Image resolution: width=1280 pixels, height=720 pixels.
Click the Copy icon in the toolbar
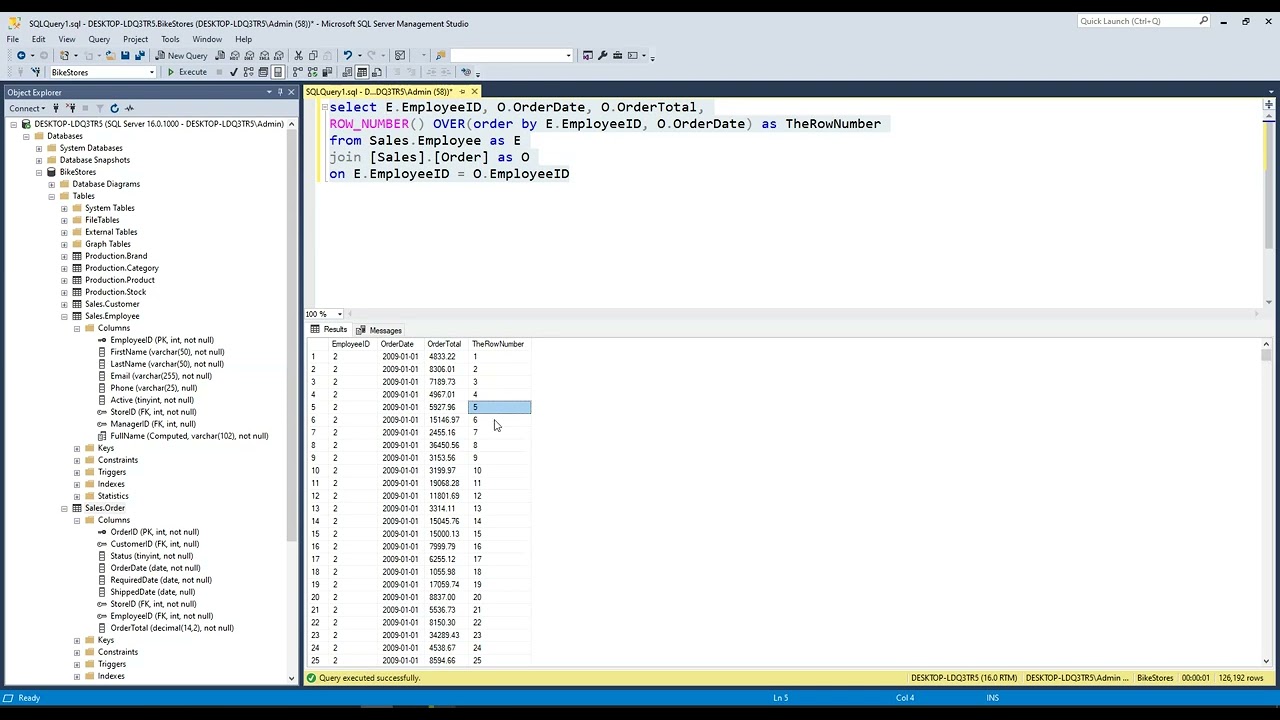(313, 55)
